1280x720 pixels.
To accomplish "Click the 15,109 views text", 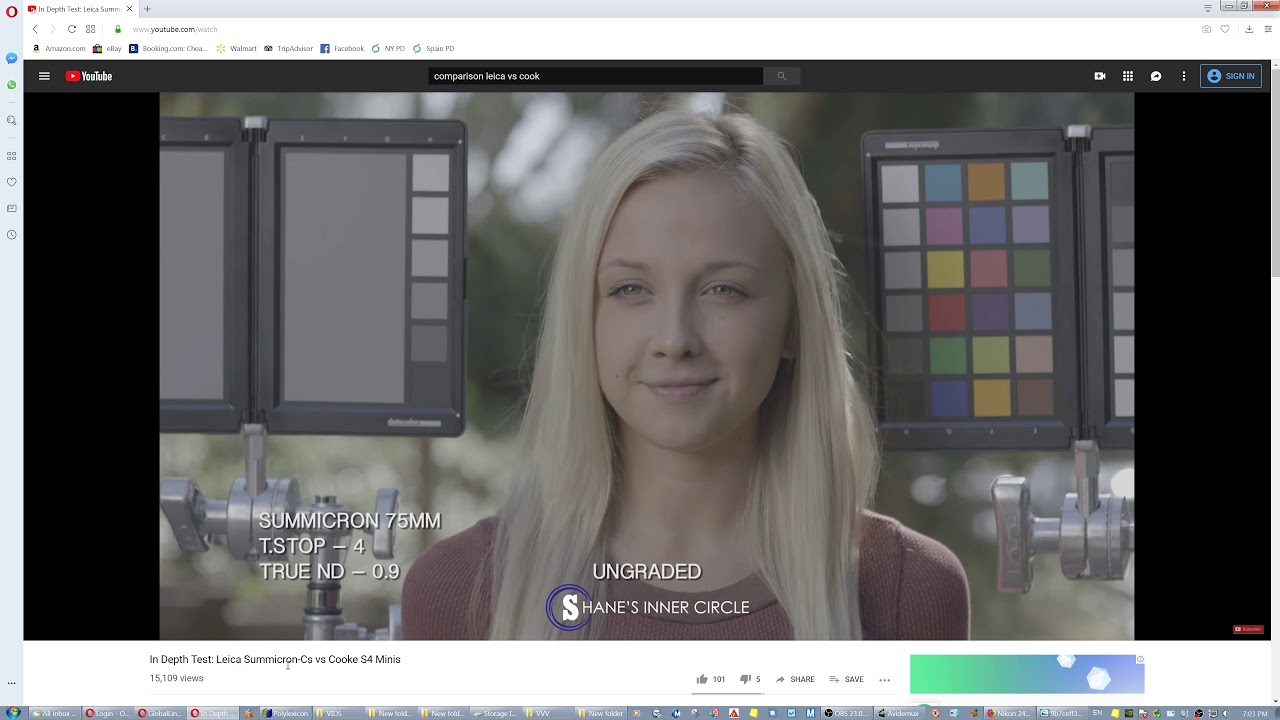I will pos(176,678).
